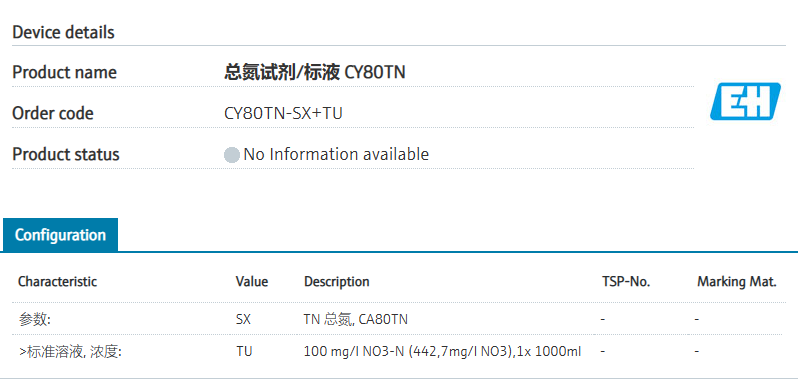The width and height of the screenshot is (798, 379).
Task: Click the Marking Mat. column header
Action: 736,282
